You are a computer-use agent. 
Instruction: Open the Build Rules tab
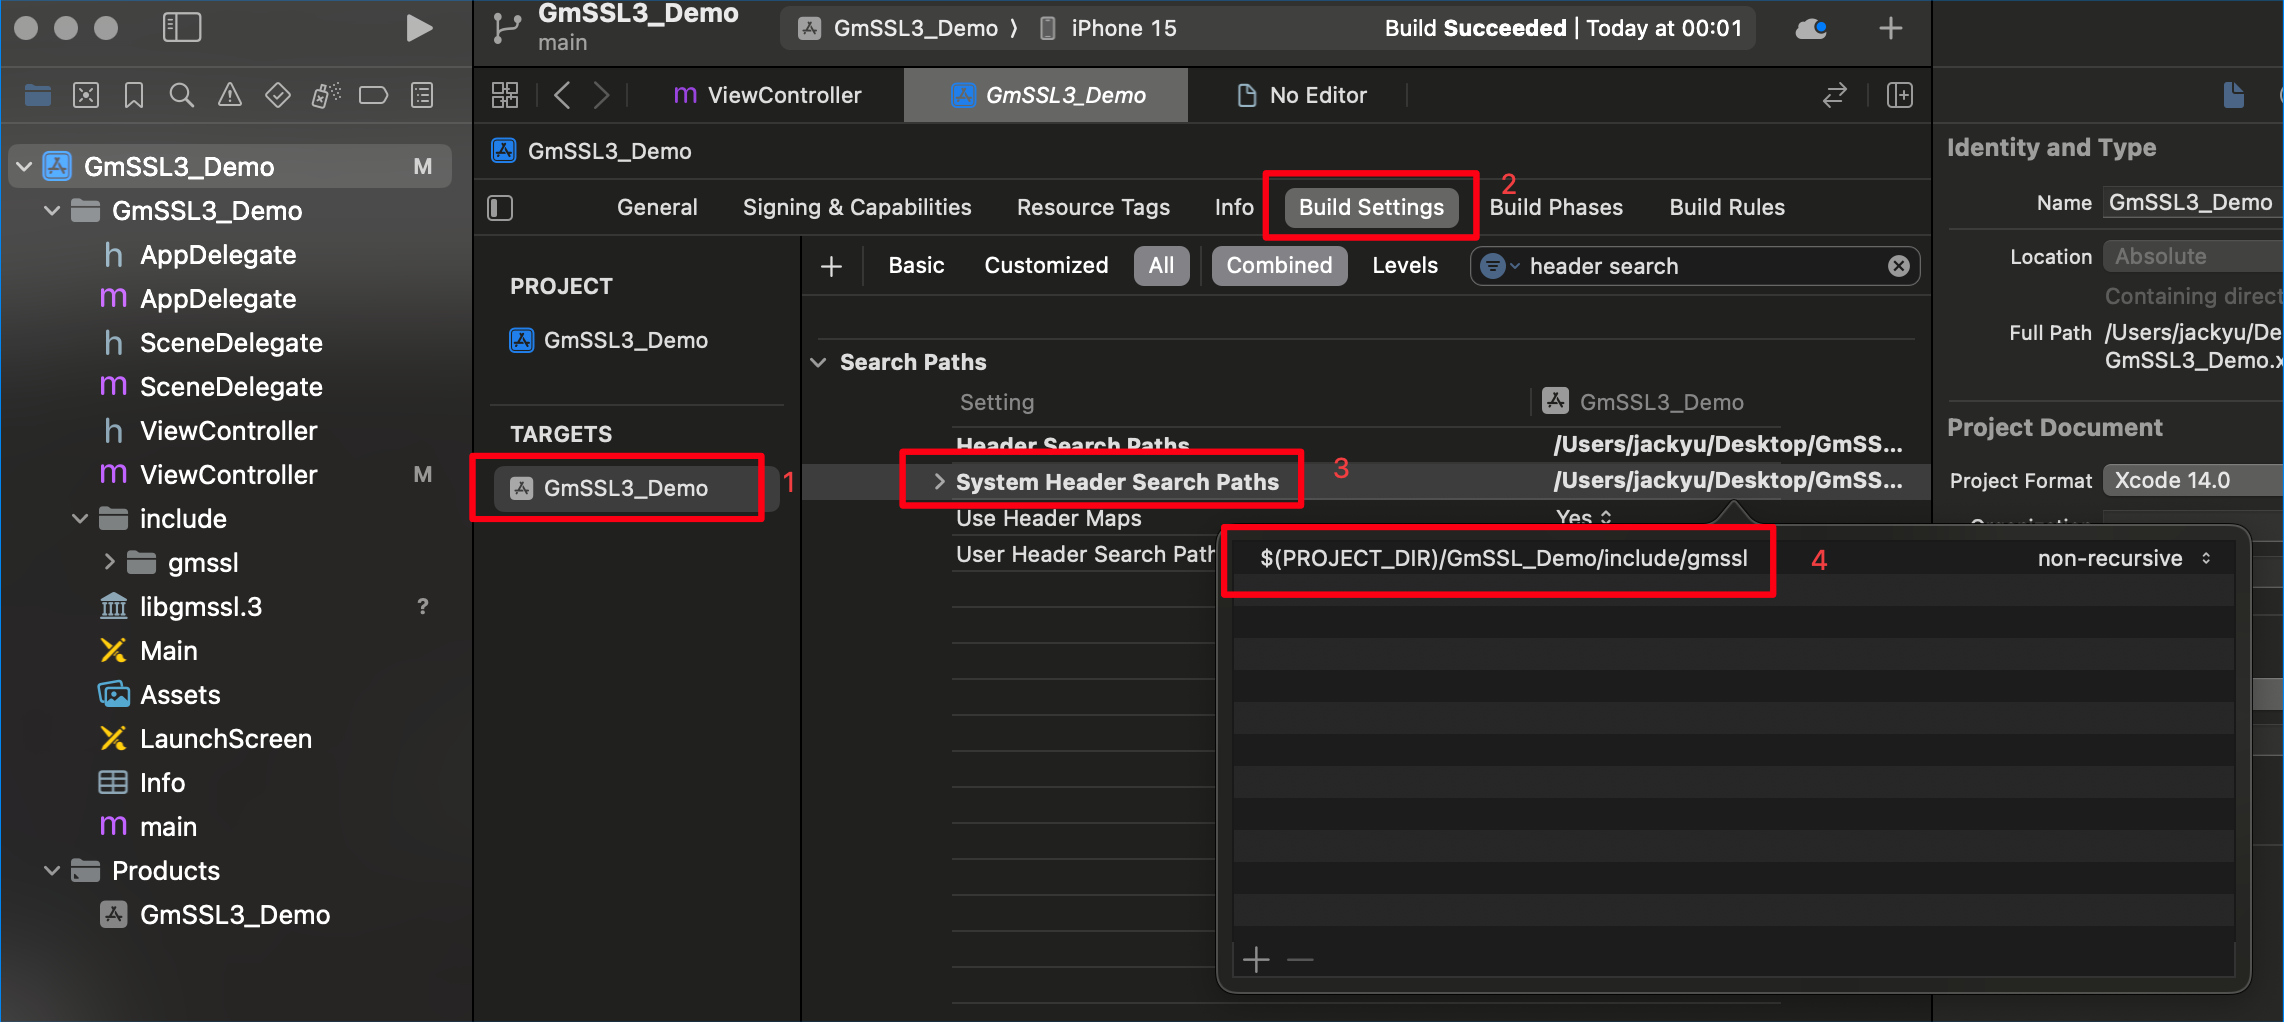point(1727,208)
